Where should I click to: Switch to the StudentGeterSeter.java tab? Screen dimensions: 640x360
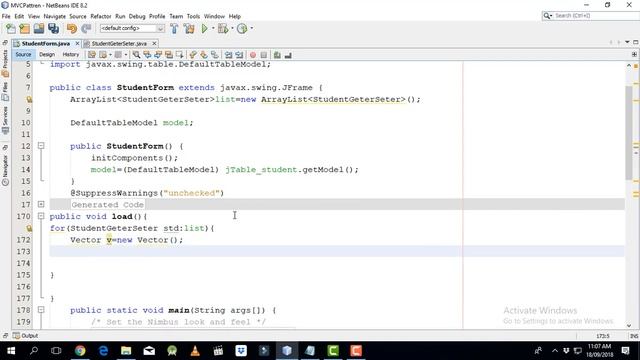tap(119, 43)
